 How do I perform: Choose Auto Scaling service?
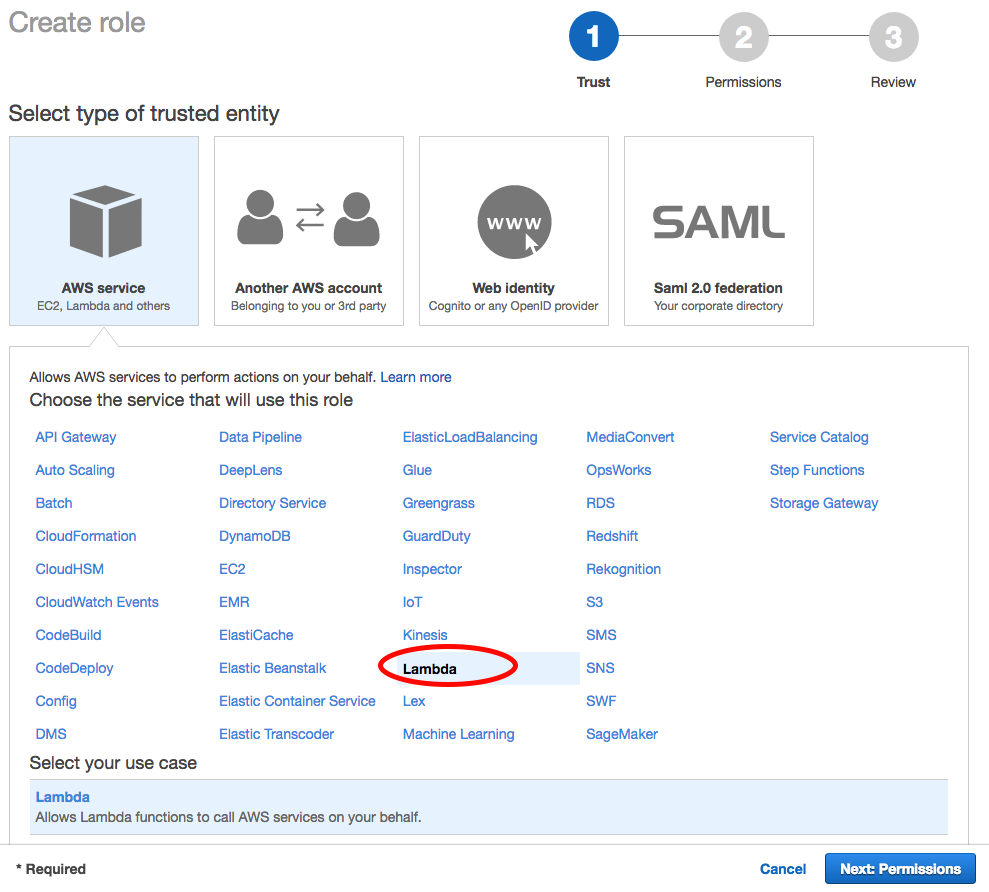coord(75,470)
